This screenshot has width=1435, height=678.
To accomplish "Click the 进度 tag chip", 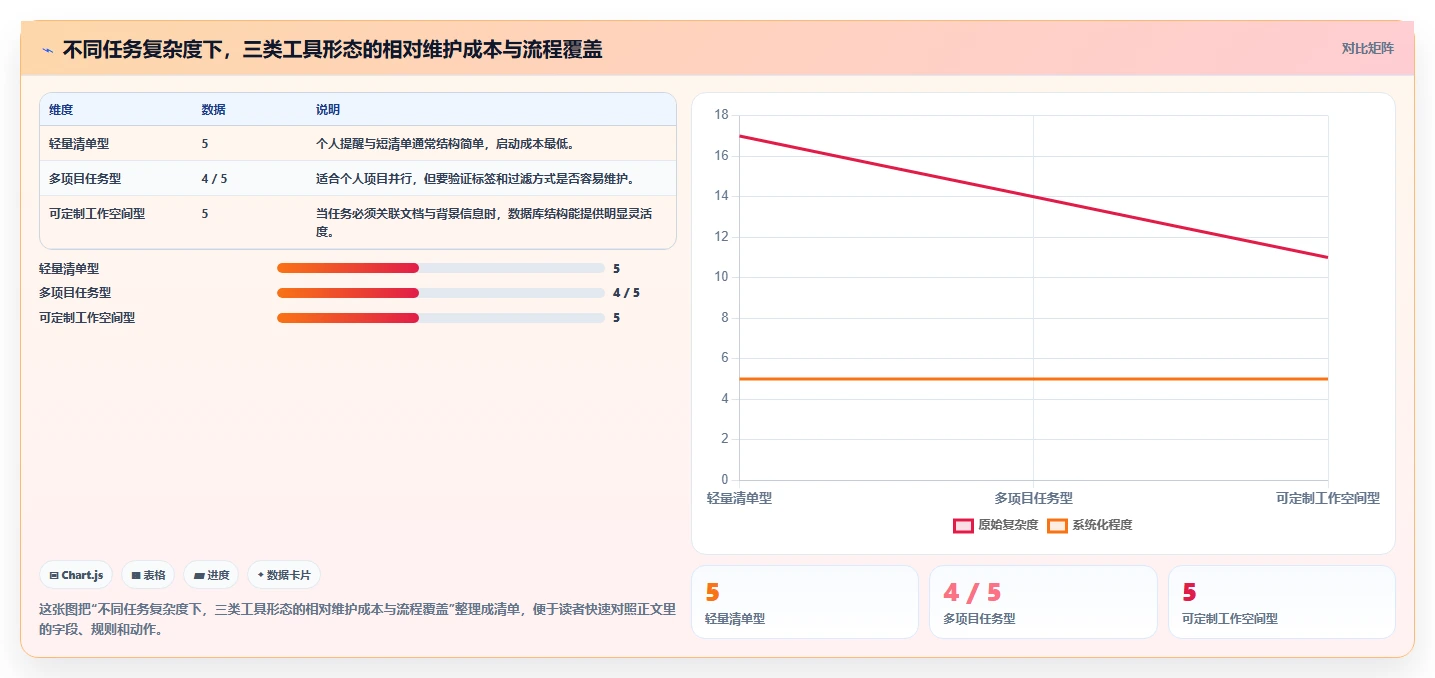I will (211, 575).
